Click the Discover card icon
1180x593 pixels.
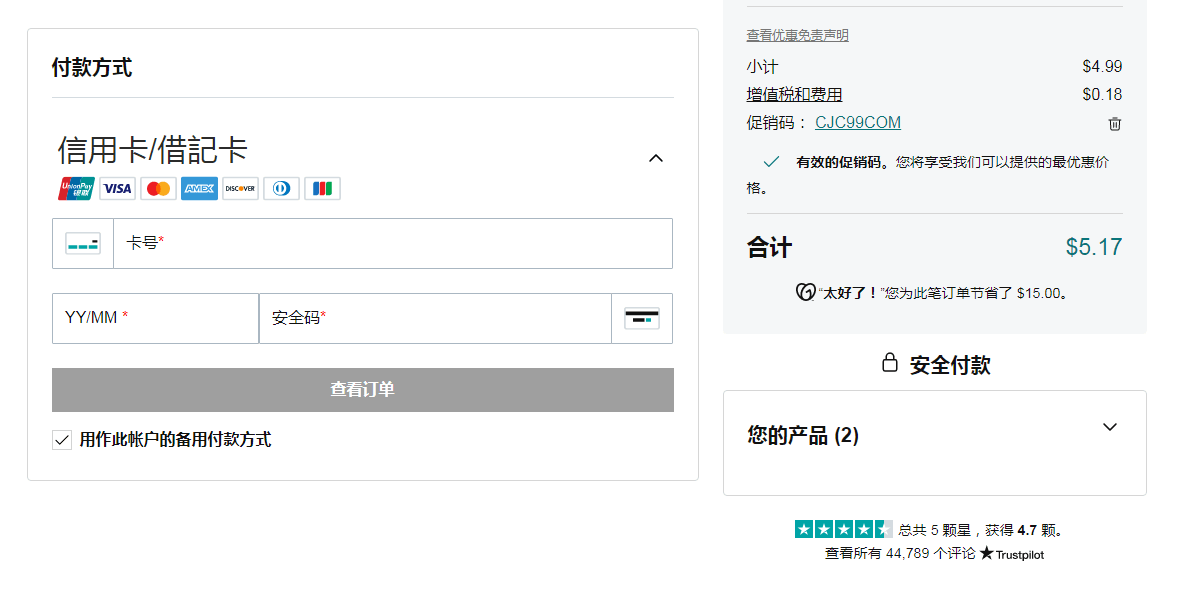point(239,188)
